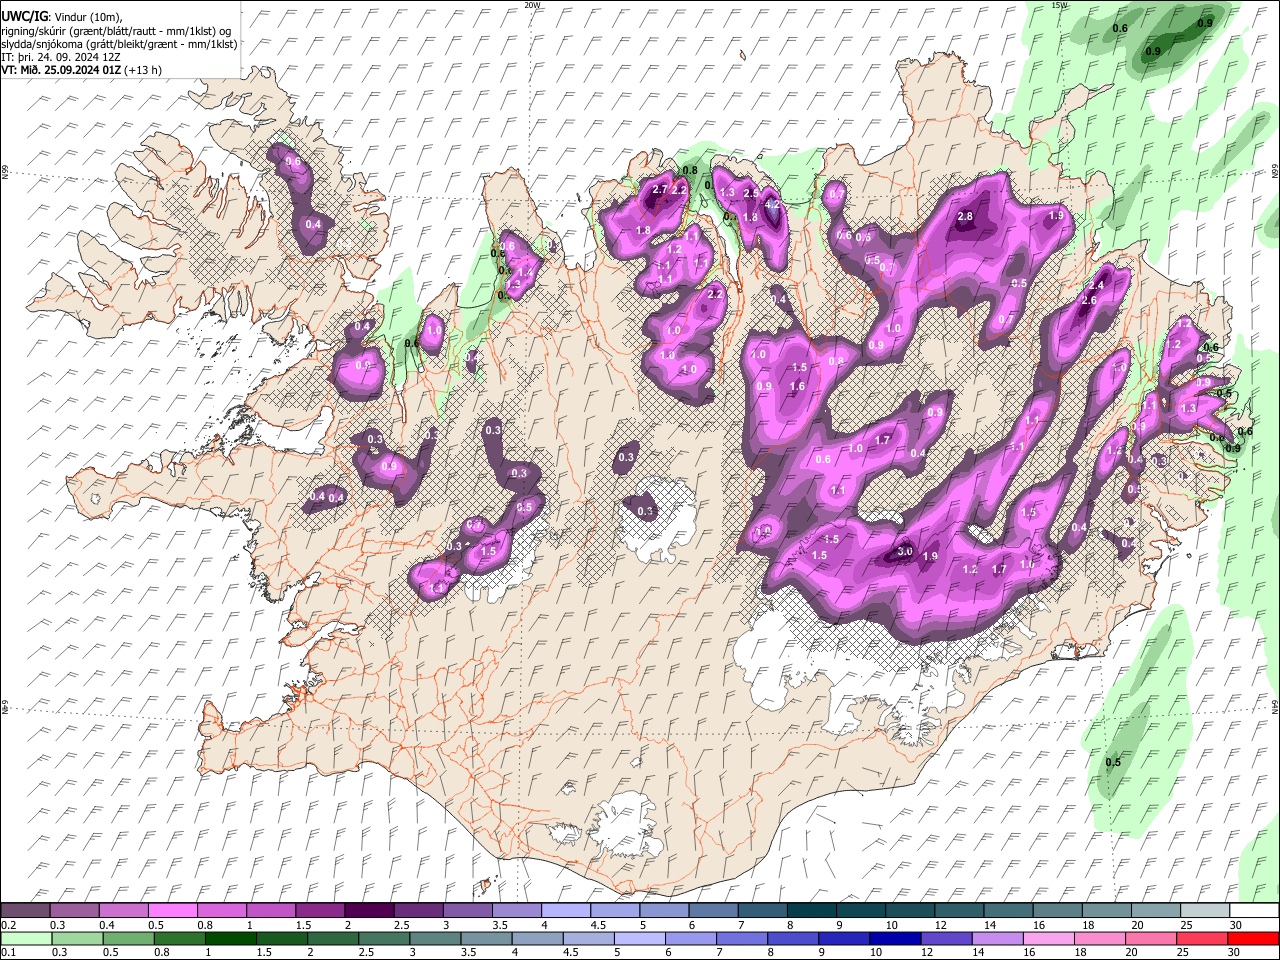This screenshot has height=960, width=1280.
Task: Click the dark teal 8–9 snow legend swatch
Action: click(810, 911)
